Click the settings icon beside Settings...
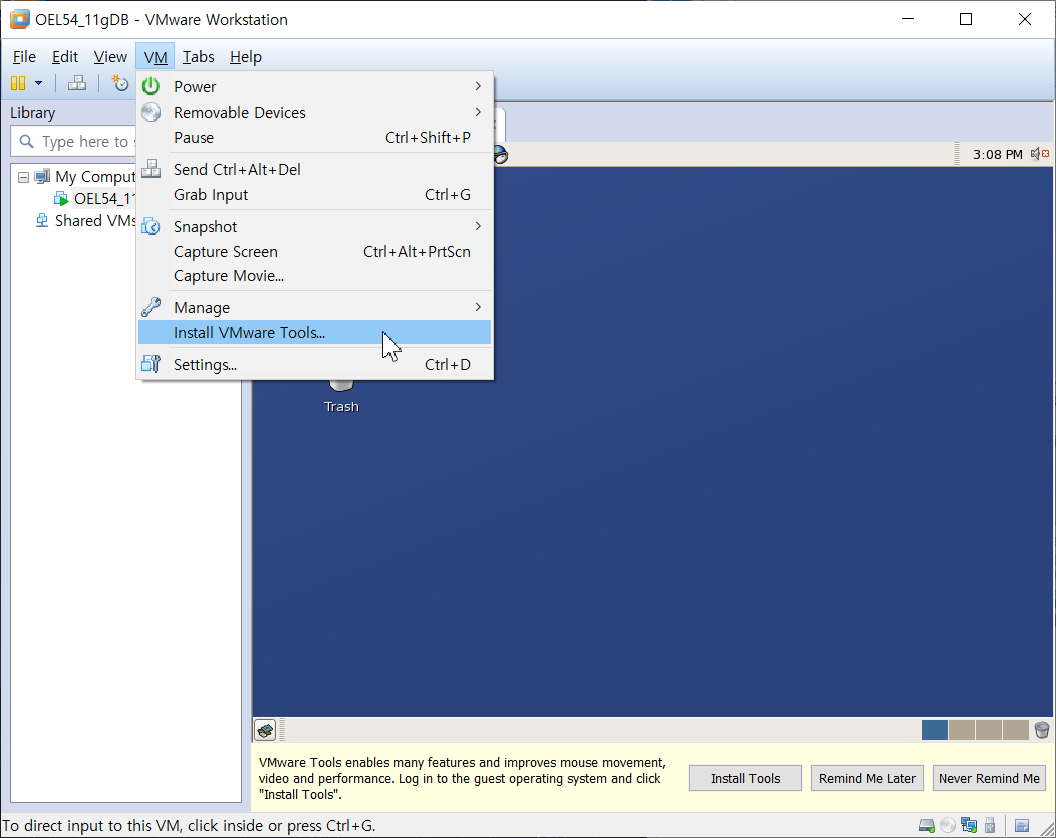Image resolution: width=1056 pixels, height=838 pixels. [151, 364]
